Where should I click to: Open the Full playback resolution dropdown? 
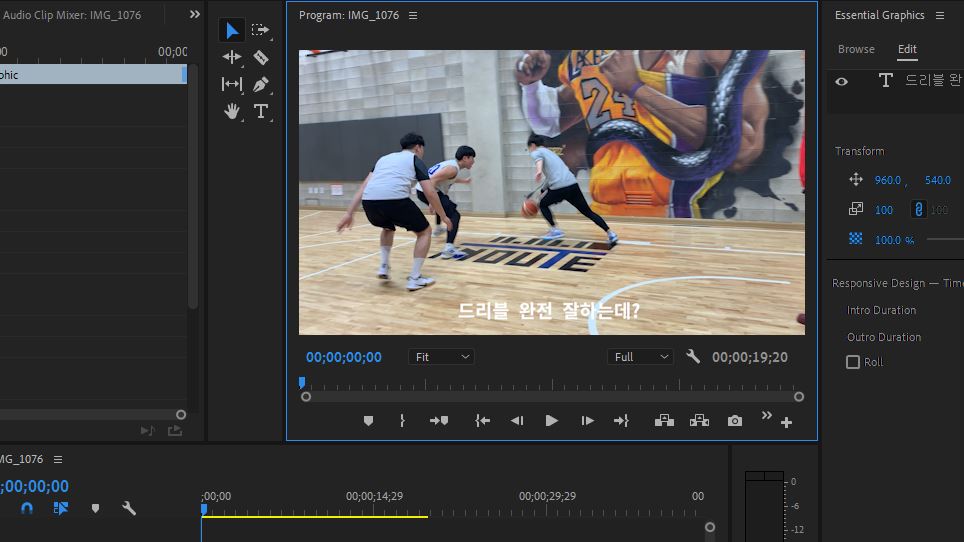pyautogui.click(x=641, y=357)
